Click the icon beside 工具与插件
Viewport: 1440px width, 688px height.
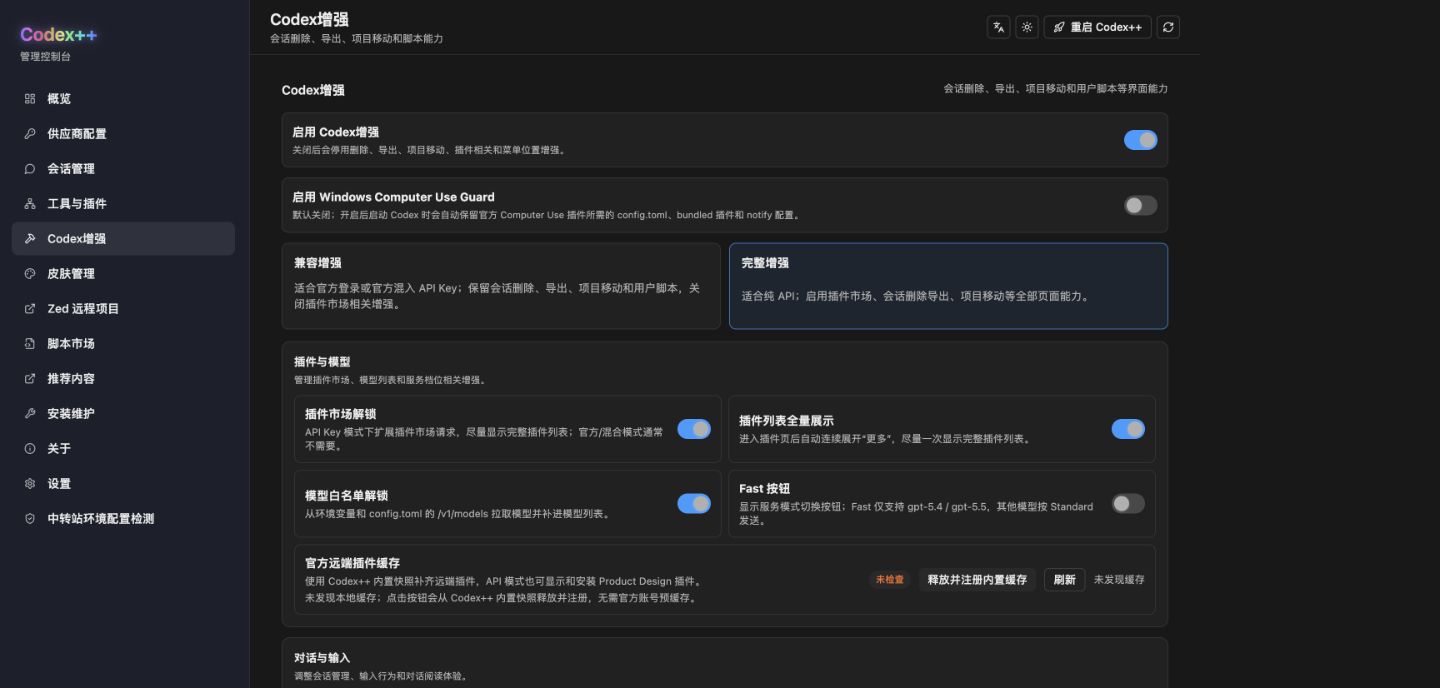[30, 204]
